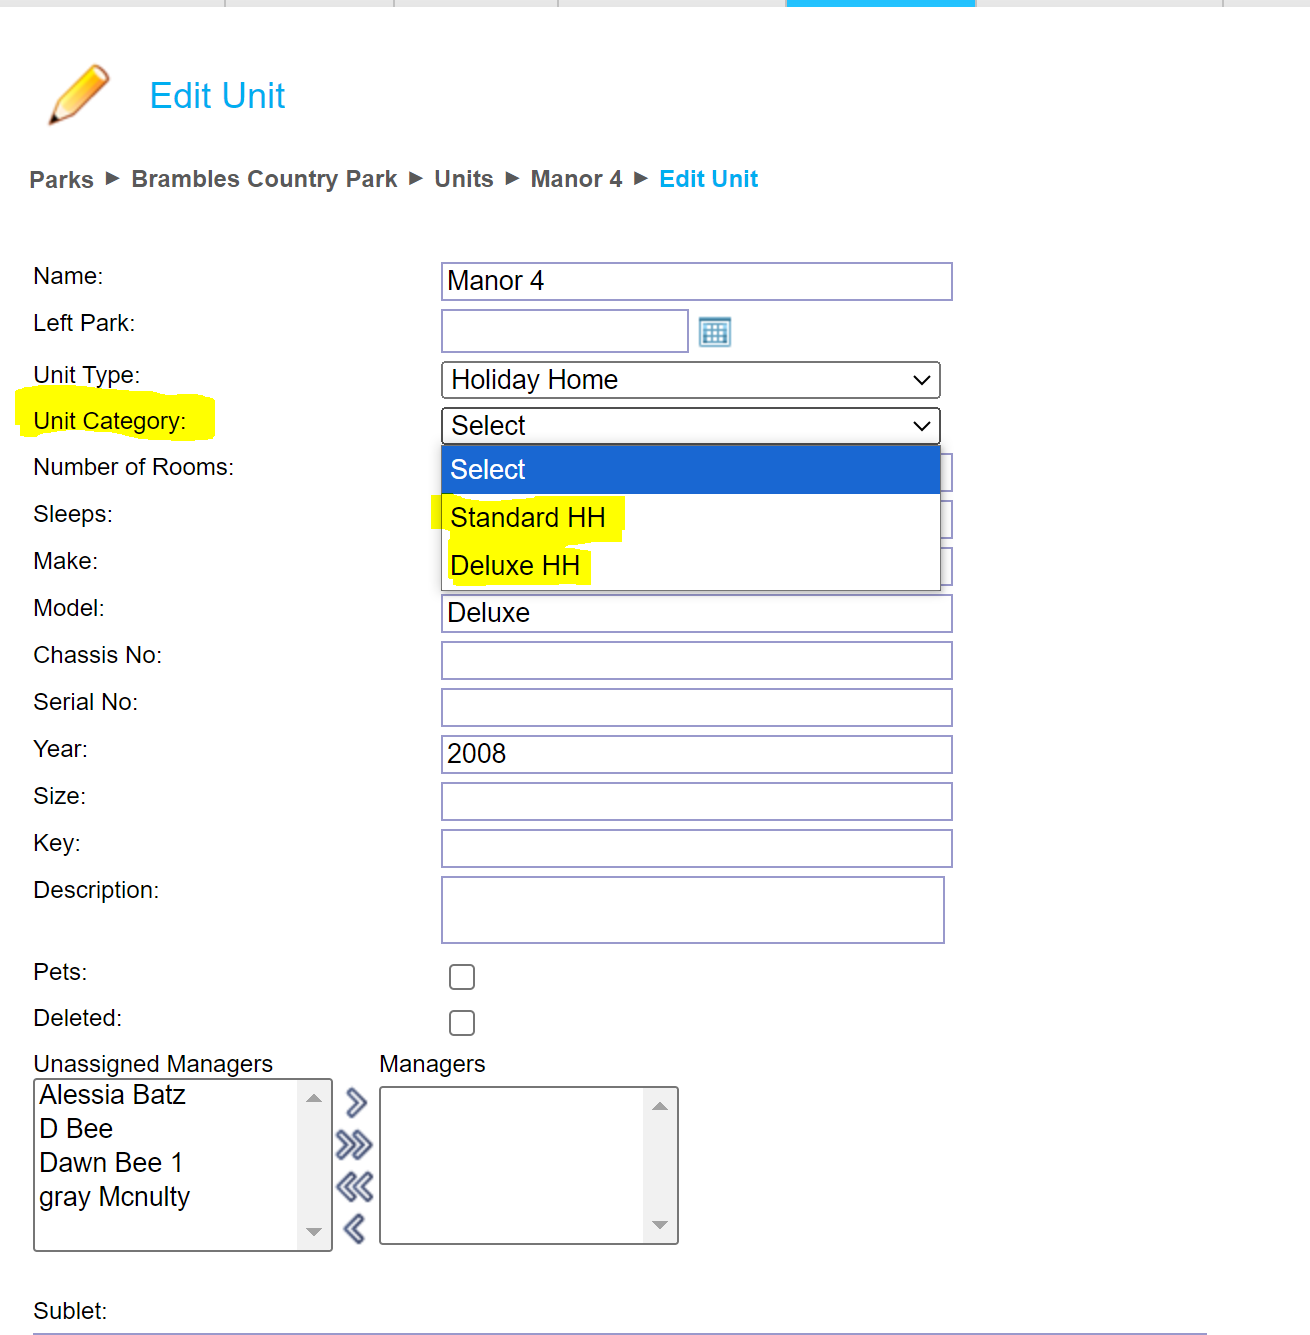This screenshot has width=1310, height=1335.
Task: Tick the Deleted checkbox
Action: [x=462, y=1023]
